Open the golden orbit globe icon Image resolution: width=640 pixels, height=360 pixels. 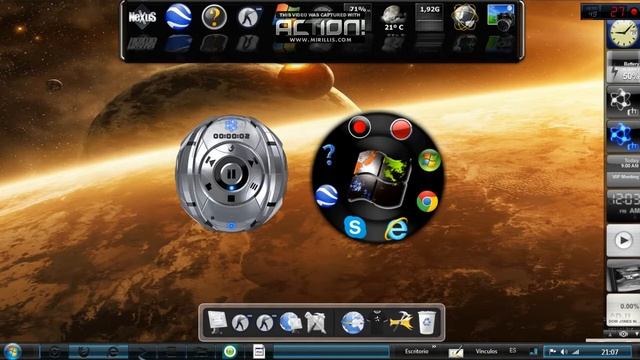(464, 17)
